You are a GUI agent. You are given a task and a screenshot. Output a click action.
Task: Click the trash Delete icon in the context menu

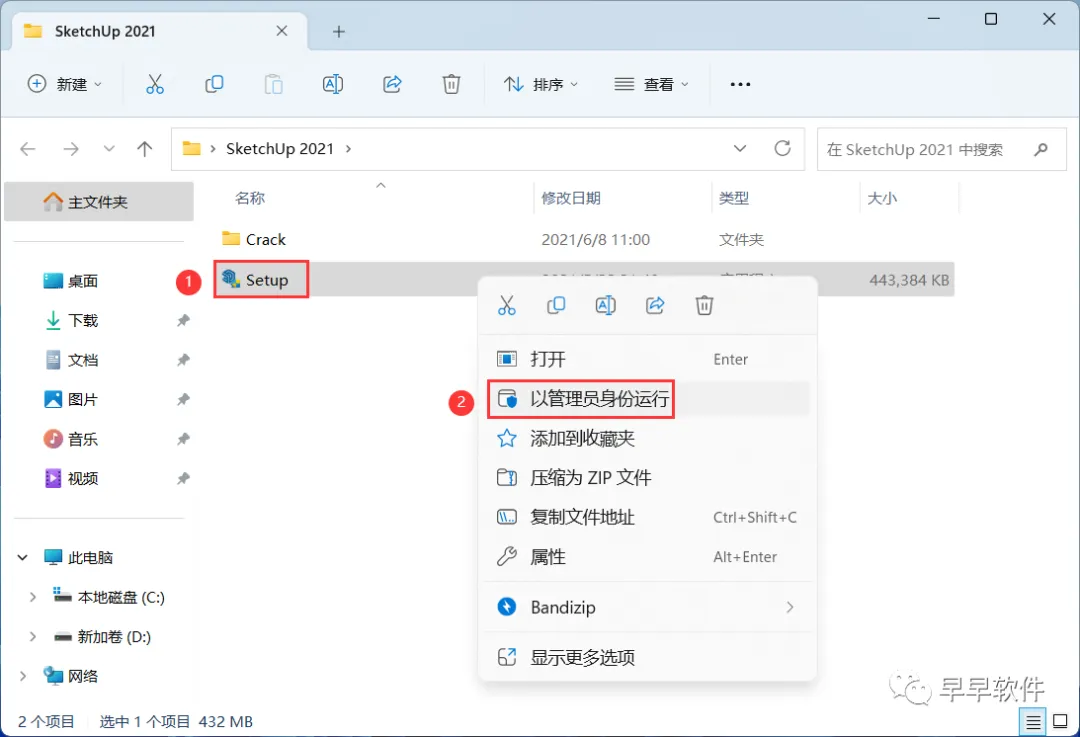[704, 305]
